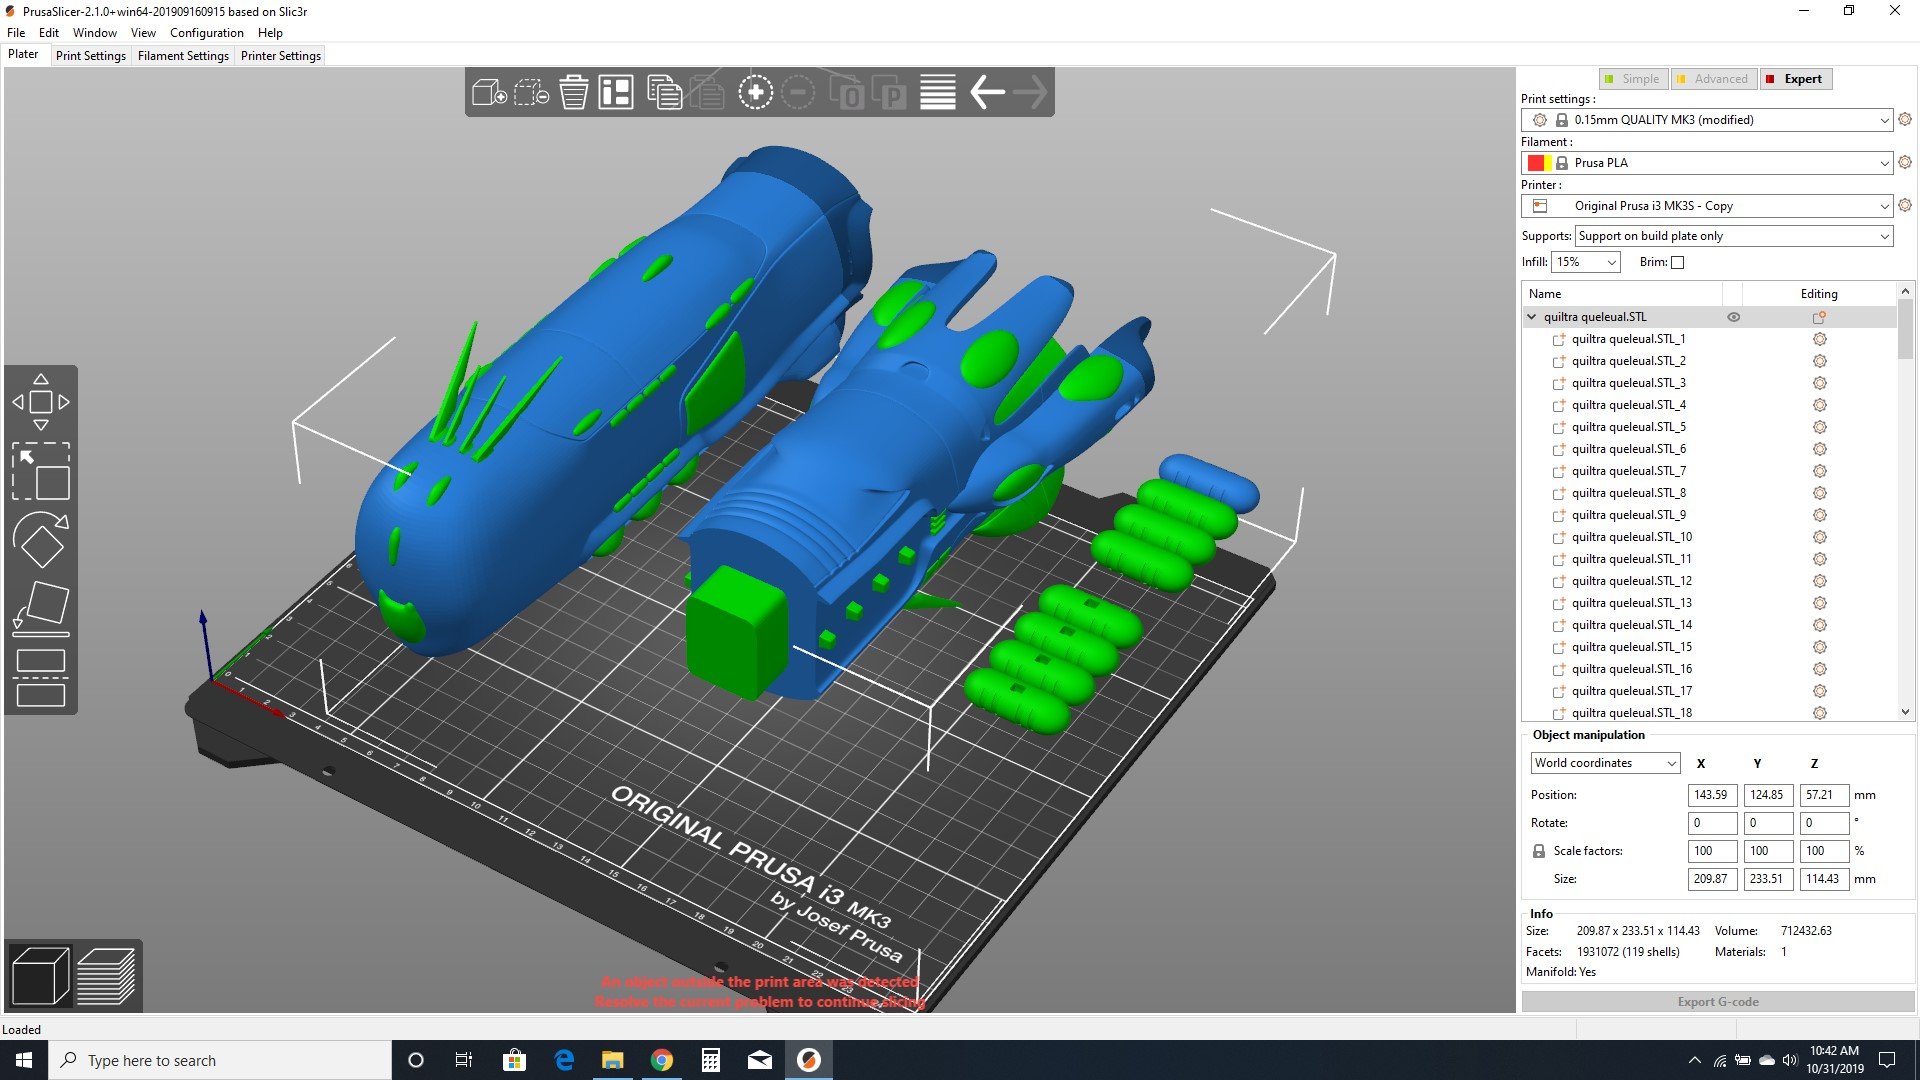Open the Infill percentage dropdown
The image size is (1920, 1080).
[x=1585, y=262]
